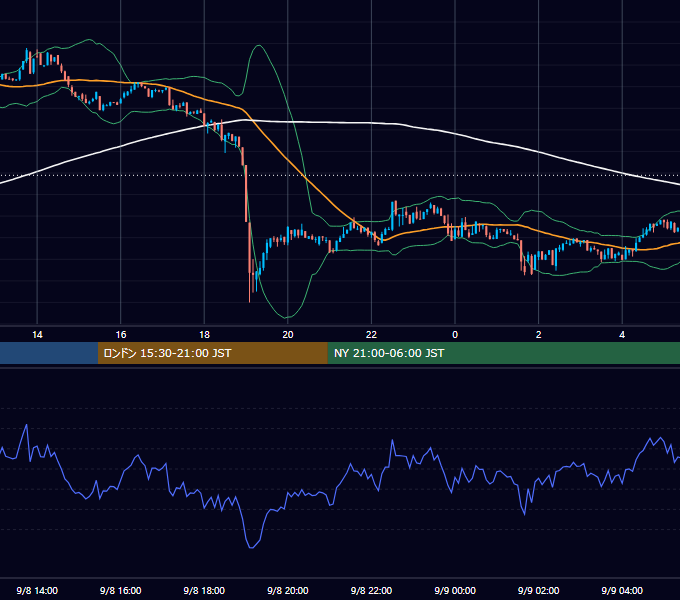Click the upper Bollinger band spike near 19:20
Image resolution: width=680 pixels, height=600 pixels.
[259, 46]
